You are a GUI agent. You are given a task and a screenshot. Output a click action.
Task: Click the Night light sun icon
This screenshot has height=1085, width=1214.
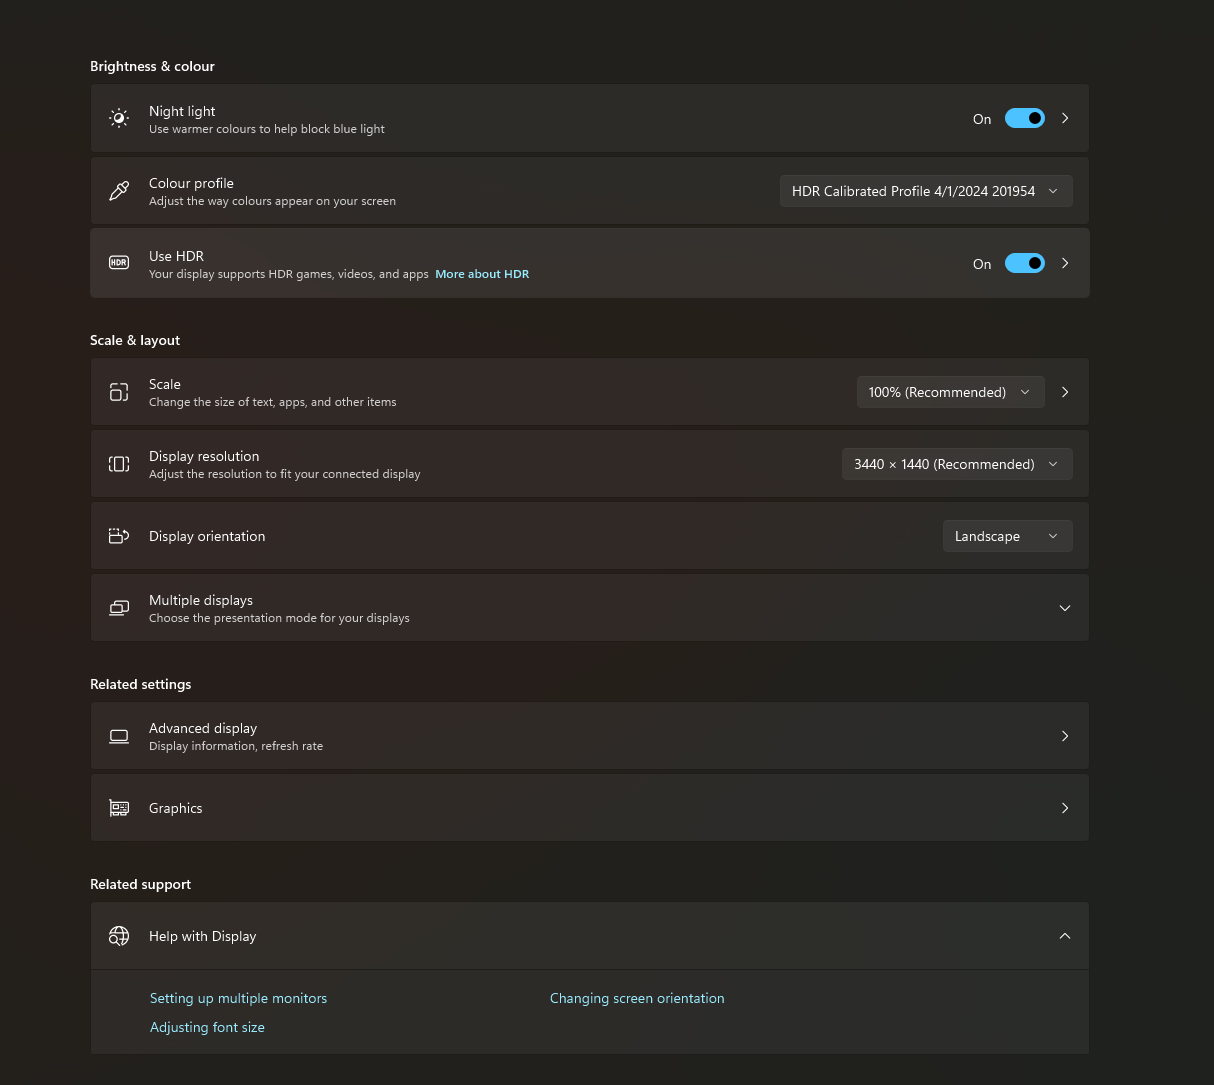point(119,118)
